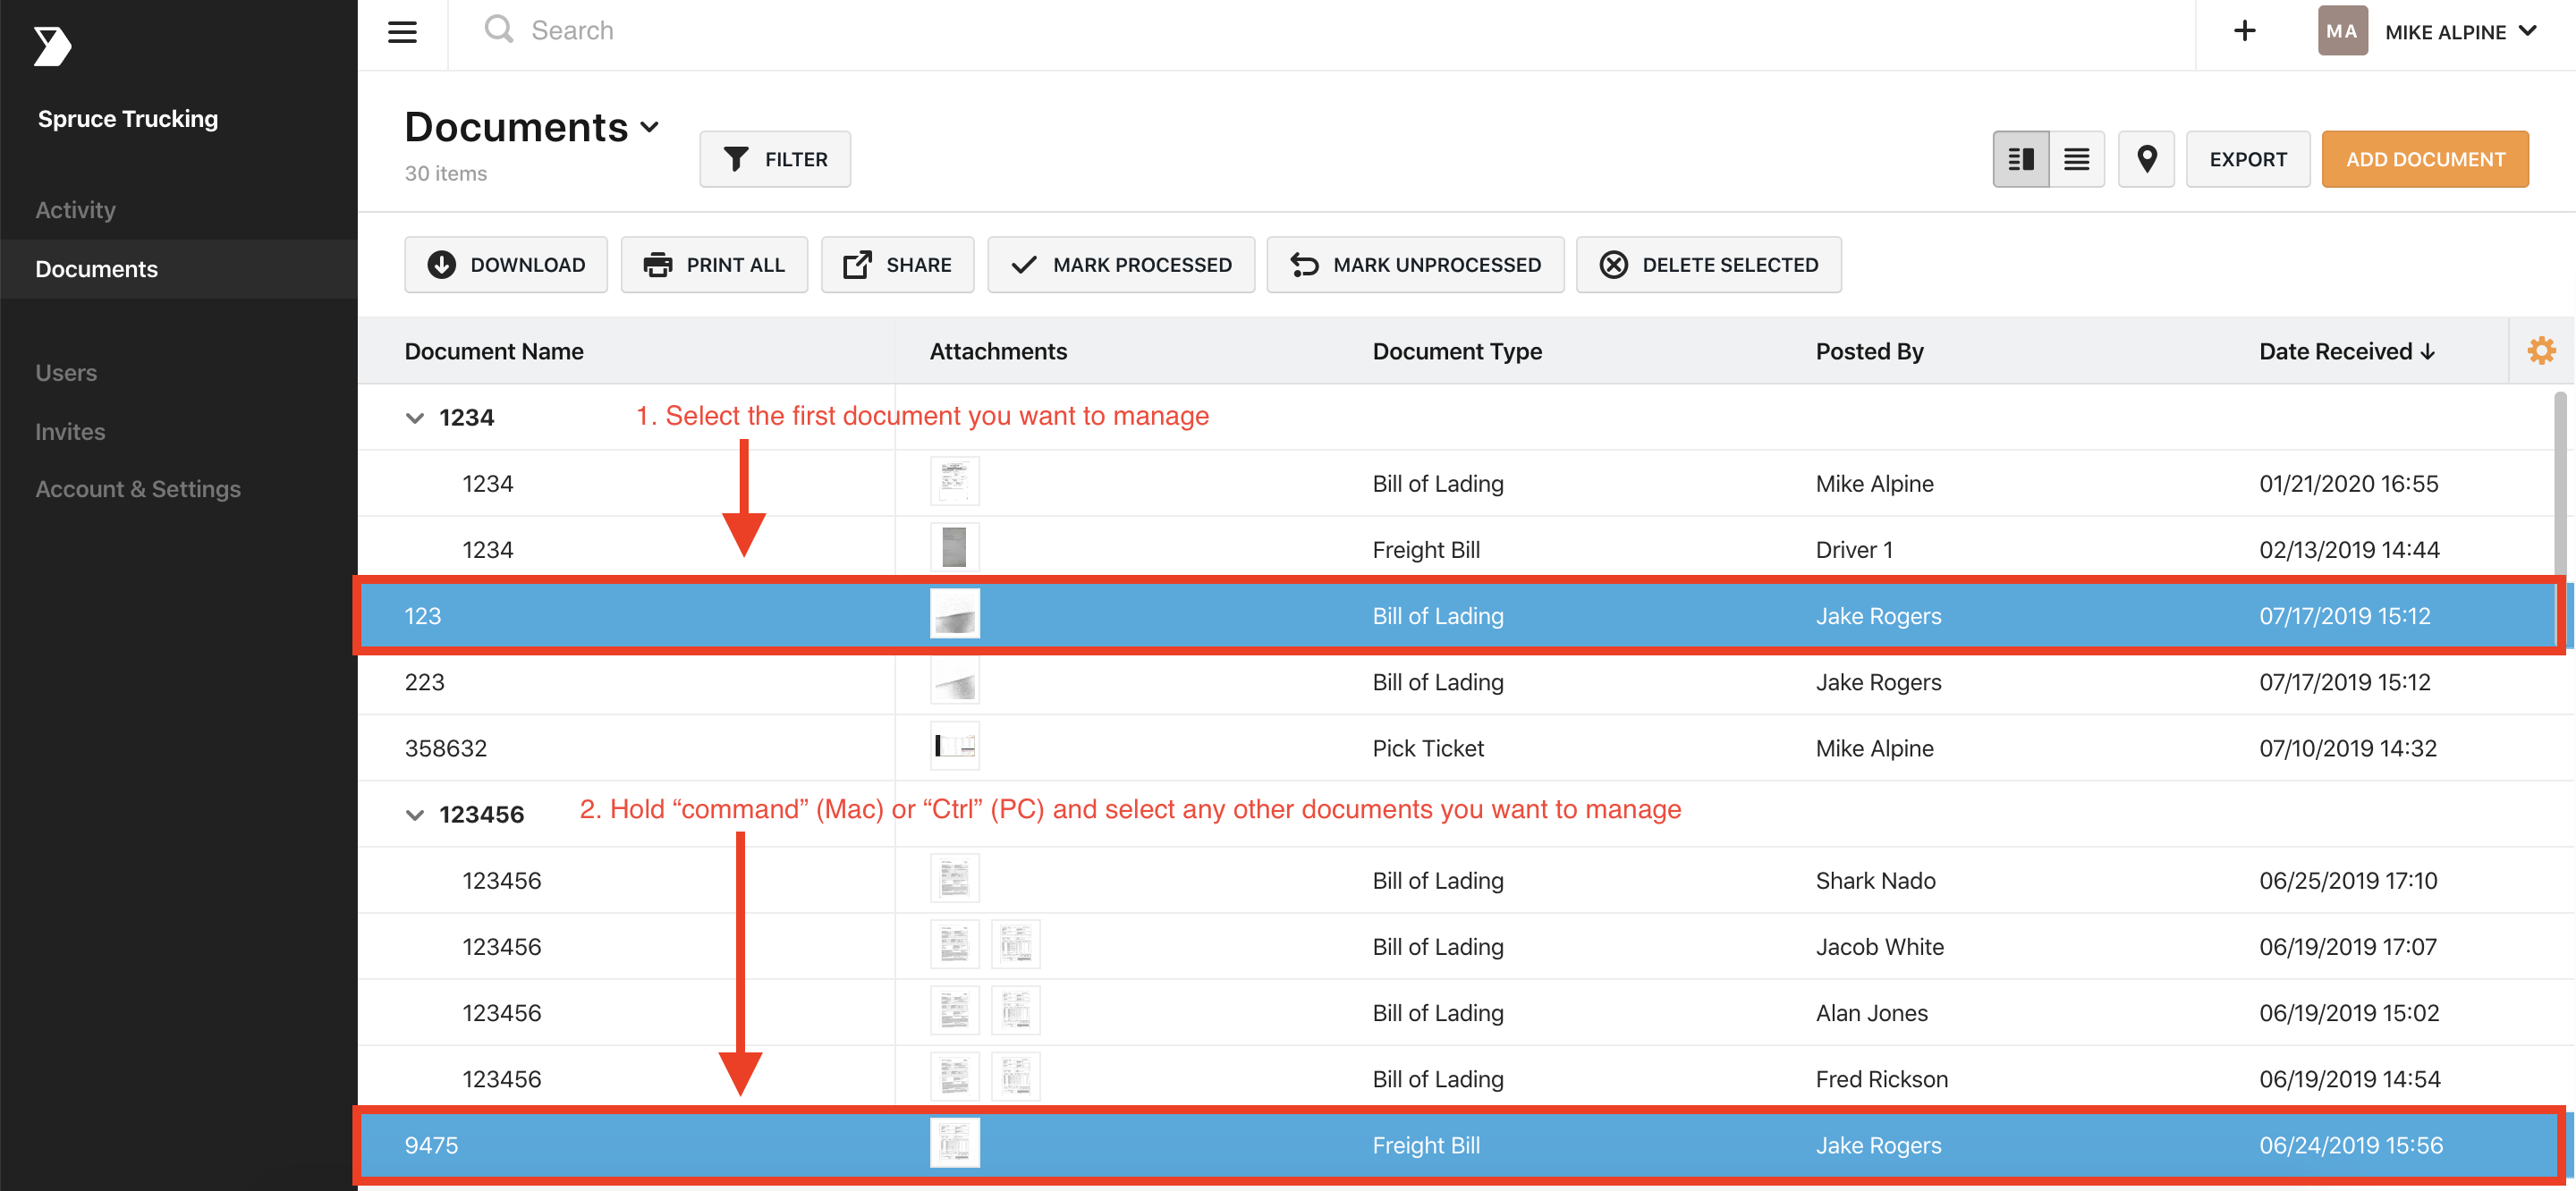2576x1191 pixels.
Task: Switch to grouped split view
Action: 2021,159
